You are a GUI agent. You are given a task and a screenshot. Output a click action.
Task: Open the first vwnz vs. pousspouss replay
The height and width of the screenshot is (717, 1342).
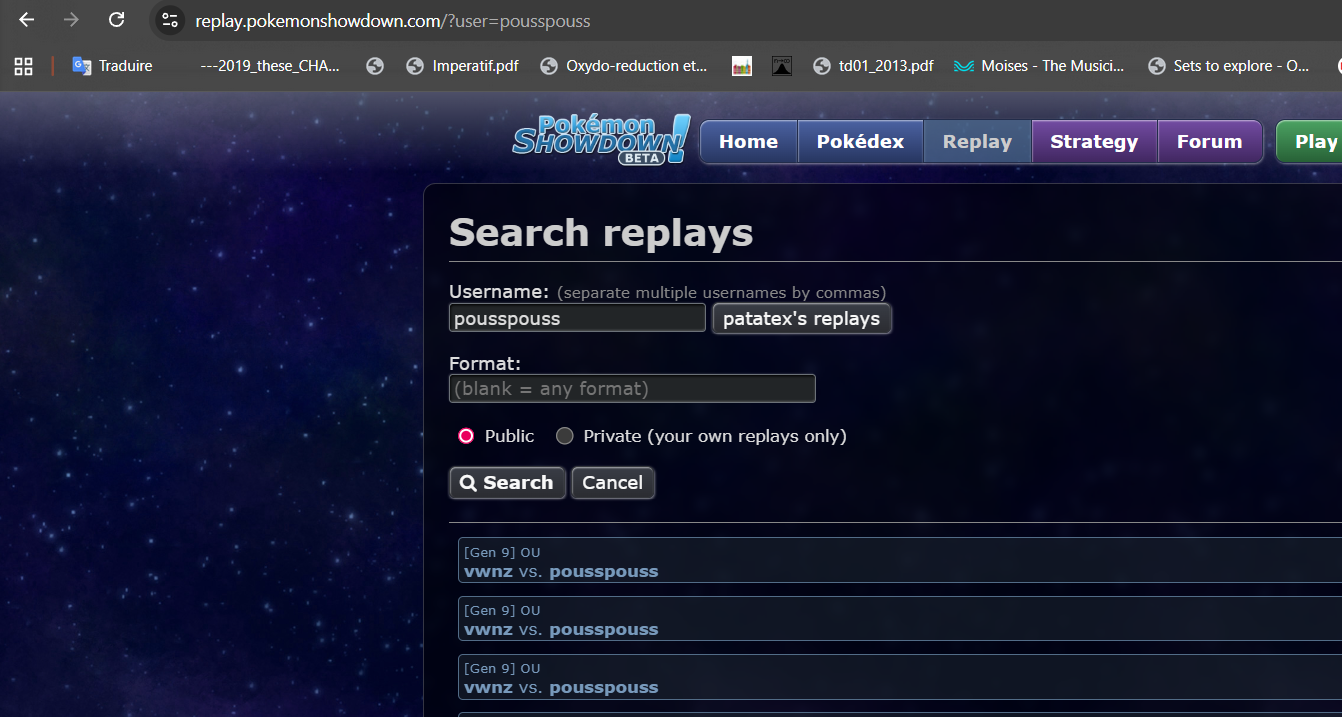point(561,572)
